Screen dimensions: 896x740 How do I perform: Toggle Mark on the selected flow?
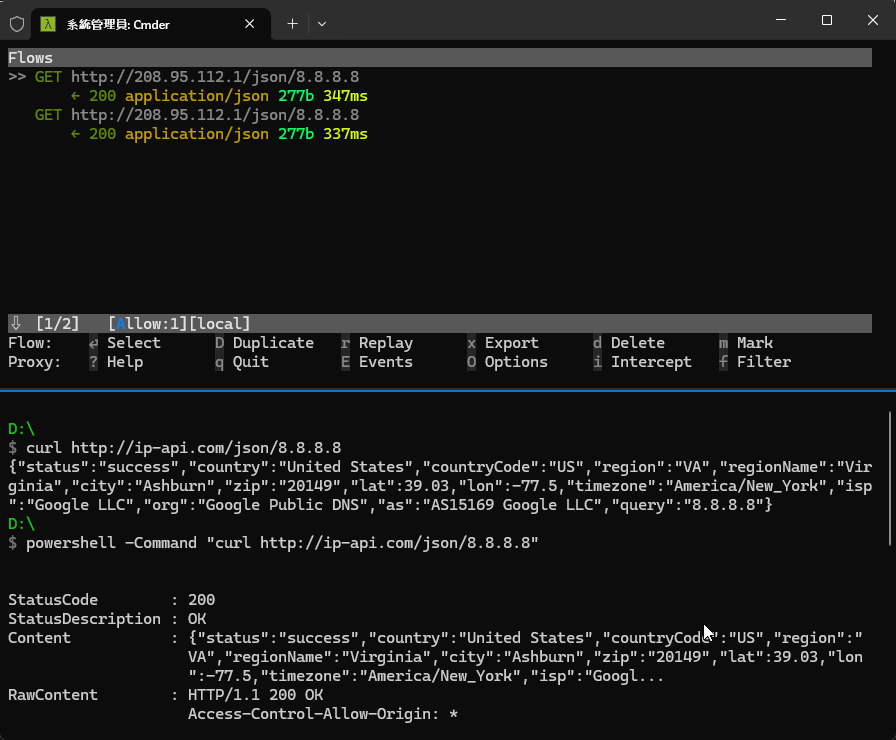tap(754, 343)
